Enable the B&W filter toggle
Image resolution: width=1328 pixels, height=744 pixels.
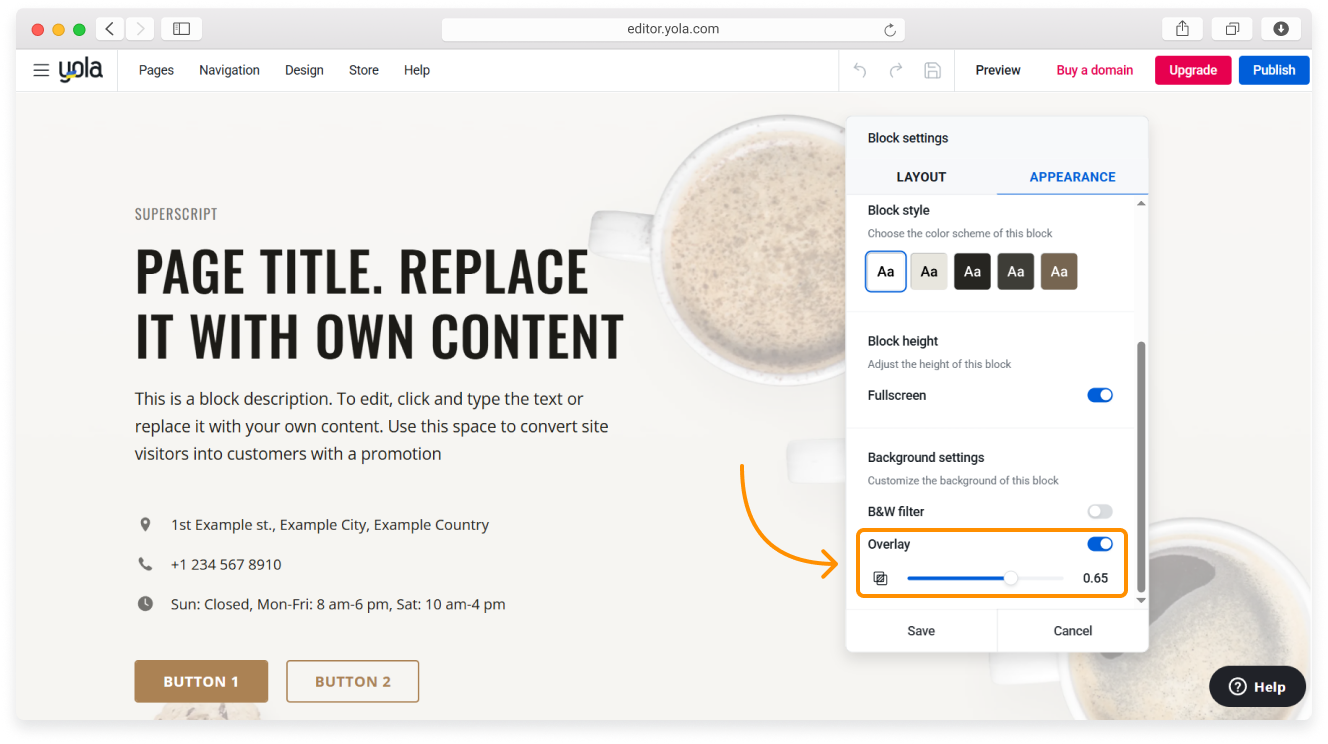click(x=1099, y=512)
